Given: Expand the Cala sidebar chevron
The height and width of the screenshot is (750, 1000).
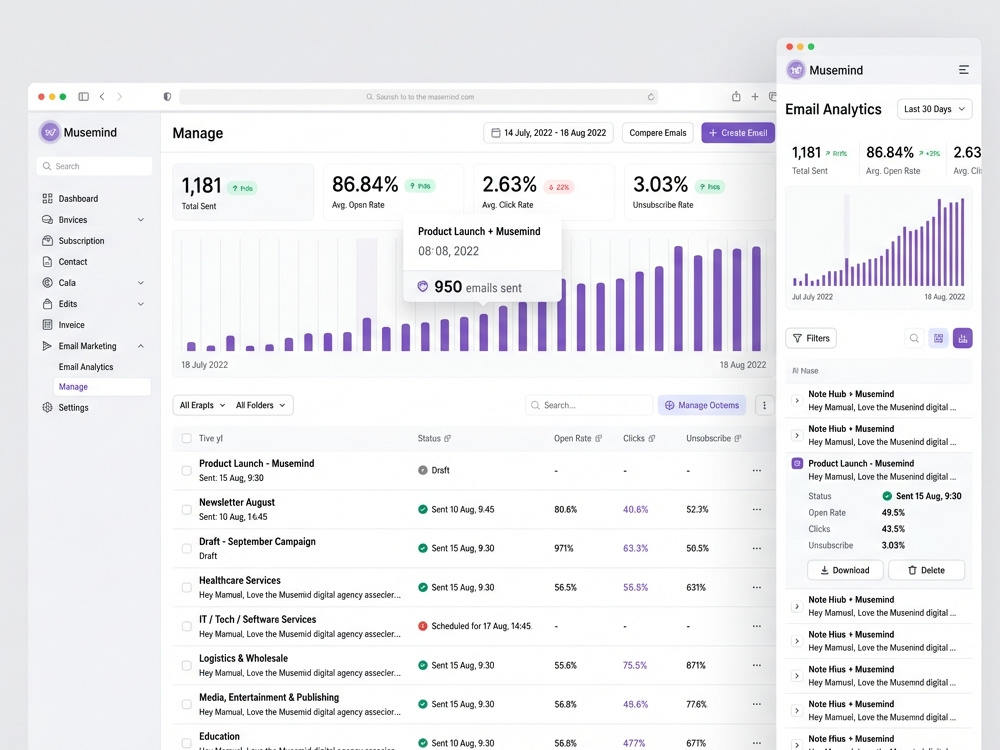Looking at the screenshot, I should 140,283.
